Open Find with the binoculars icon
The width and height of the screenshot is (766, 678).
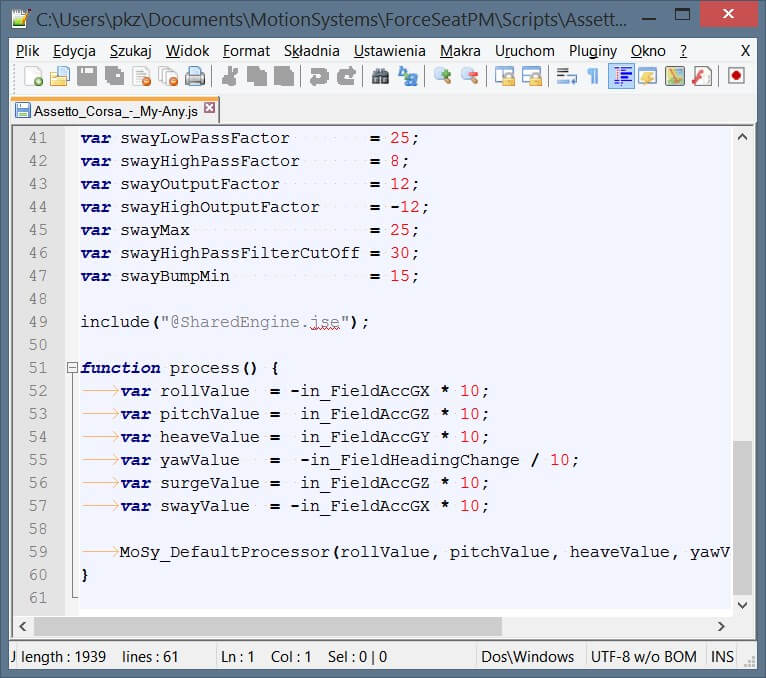(x=381, y=77)
